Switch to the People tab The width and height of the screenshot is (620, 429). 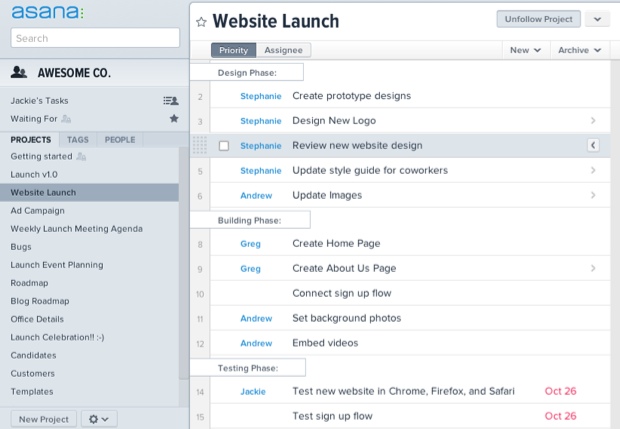point(120,140)
